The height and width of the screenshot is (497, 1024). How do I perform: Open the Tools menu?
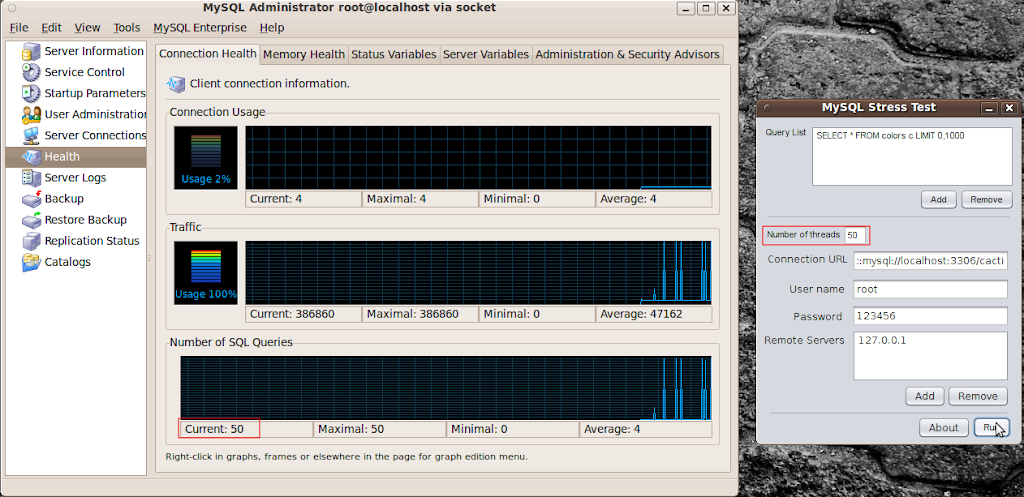(x=127, y=27)
